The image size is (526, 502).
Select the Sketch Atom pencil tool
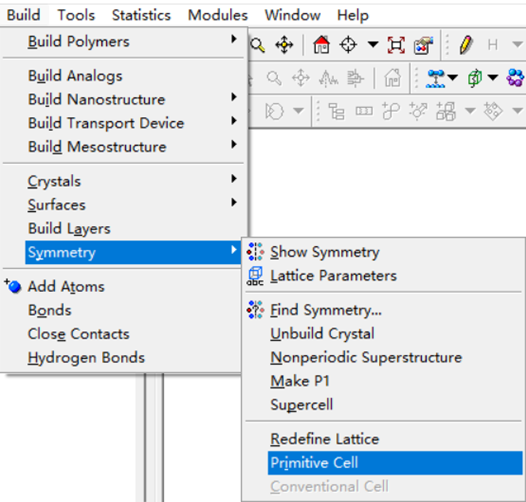(x=466, y=45)
